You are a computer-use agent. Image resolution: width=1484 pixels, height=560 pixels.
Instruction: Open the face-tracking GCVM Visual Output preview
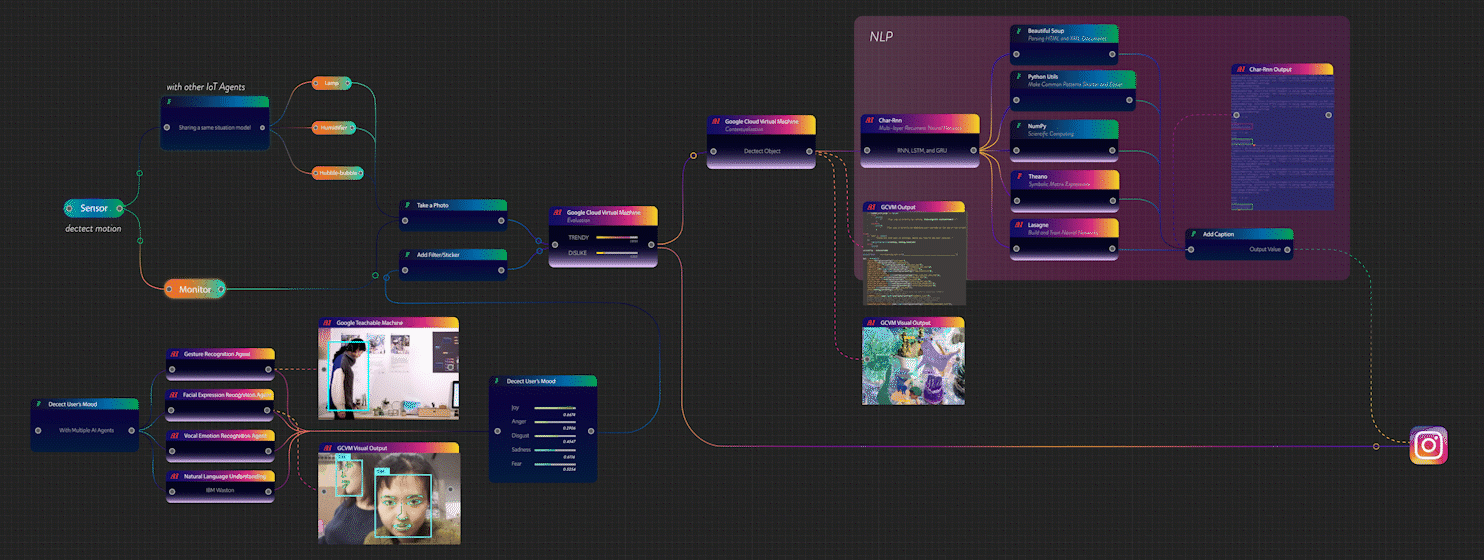coord(389,498)
